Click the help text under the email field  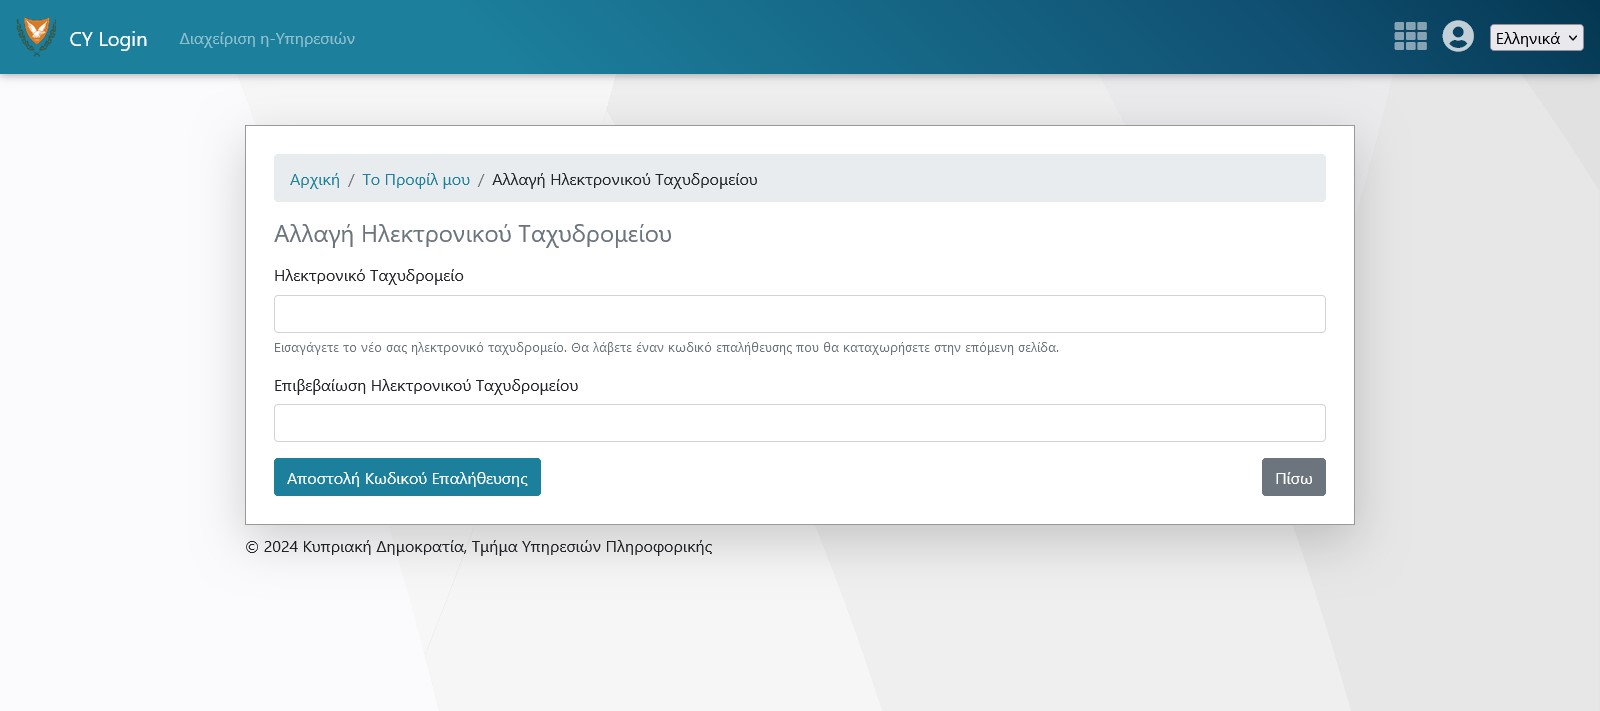(x=666, y=348)
